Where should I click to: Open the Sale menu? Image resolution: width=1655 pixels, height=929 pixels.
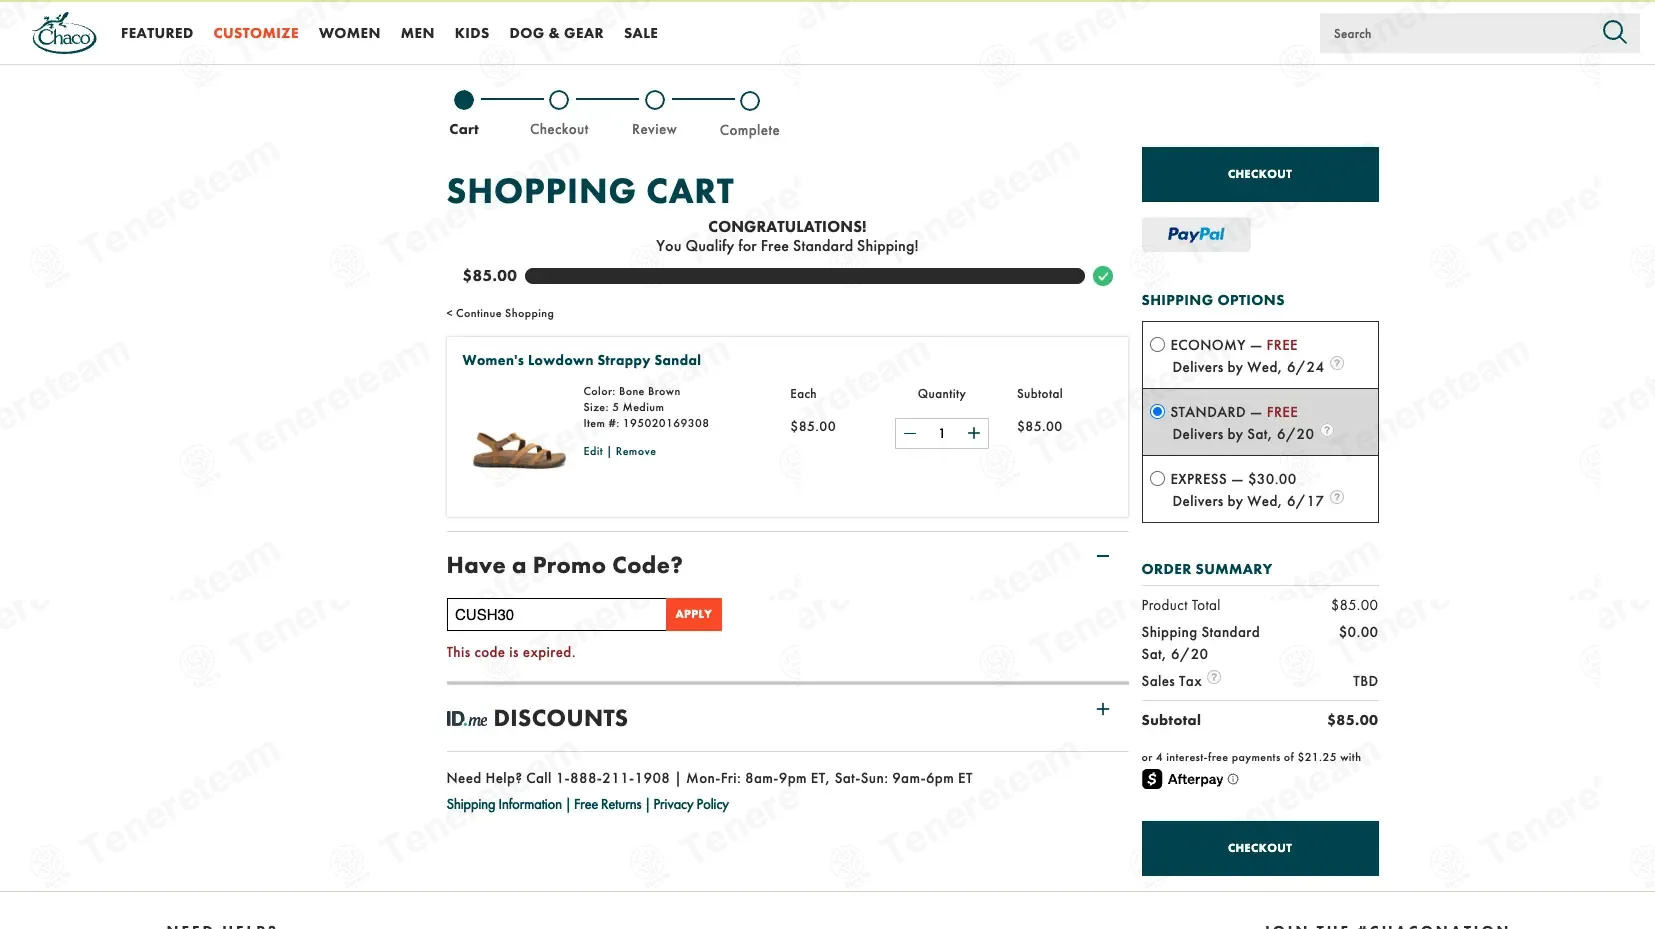pyautogui.click(x=641, y=33)
